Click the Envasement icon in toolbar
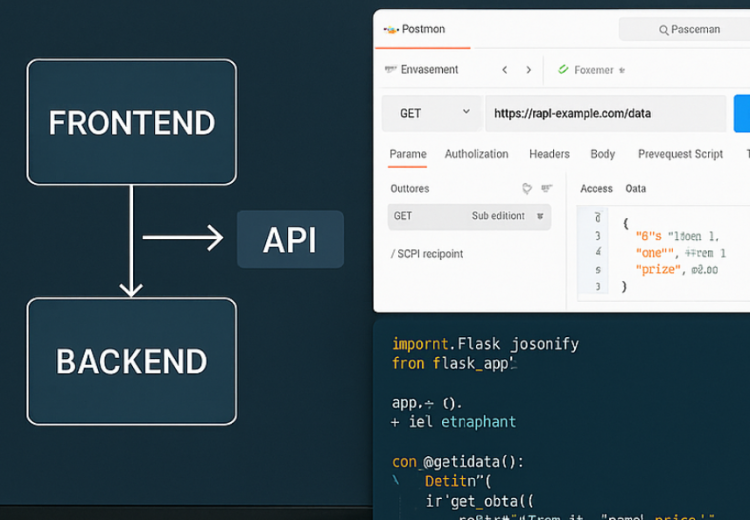The image size is (750, 520). click(x=390, y=70)
